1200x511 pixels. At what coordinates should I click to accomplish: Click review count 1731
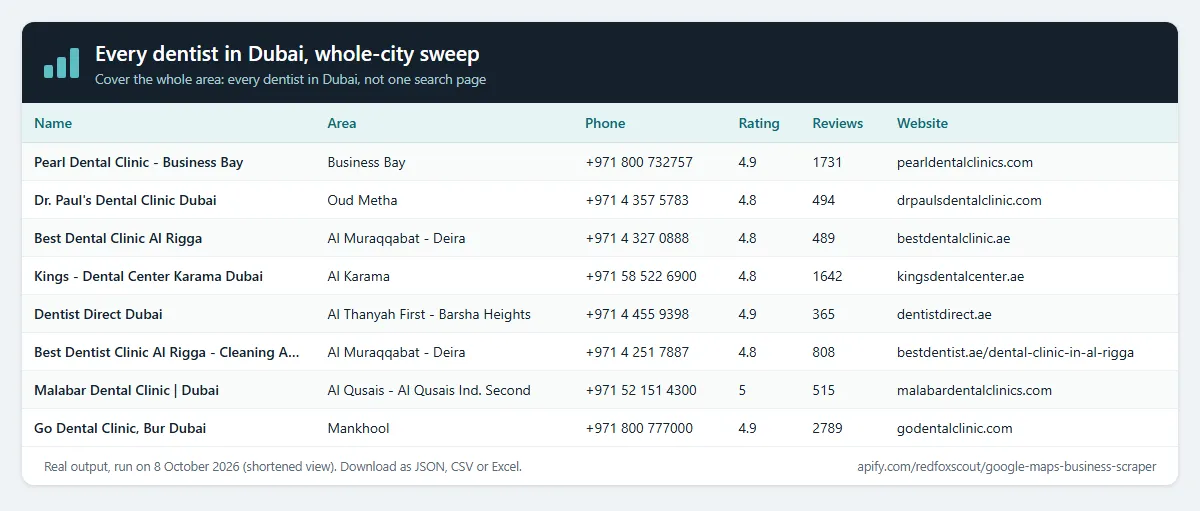click(x=827, y=162)
